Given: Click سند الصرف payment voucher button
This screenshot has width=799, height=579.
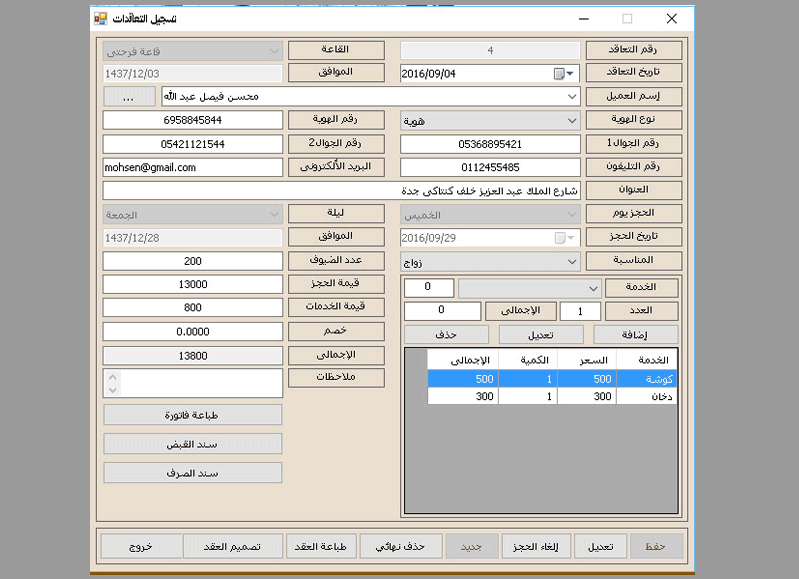Looking at the screenshot, I should coord(193,473).
